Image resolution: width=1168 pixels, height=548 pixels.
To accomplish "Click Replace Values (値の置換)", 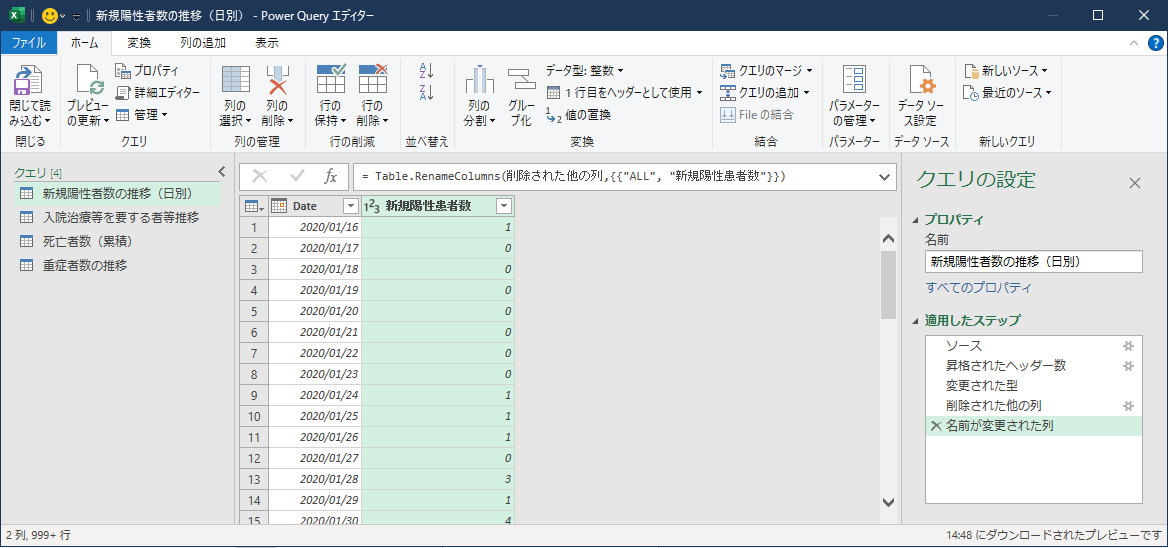I will point(578,115).
